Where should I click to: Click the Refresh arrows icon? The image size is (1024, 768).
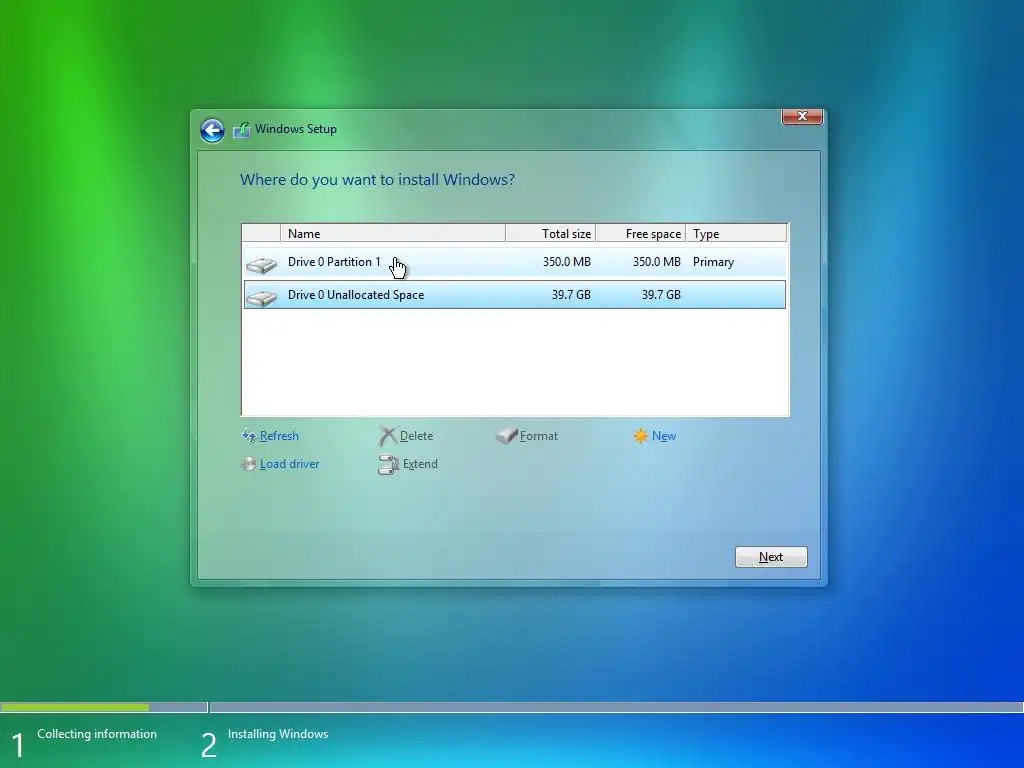click(249, 436)
